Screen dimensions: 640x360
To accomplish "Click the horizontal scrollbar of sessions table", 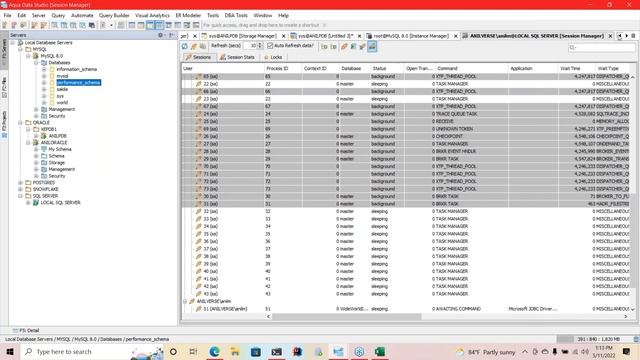I will click(347, 316).
